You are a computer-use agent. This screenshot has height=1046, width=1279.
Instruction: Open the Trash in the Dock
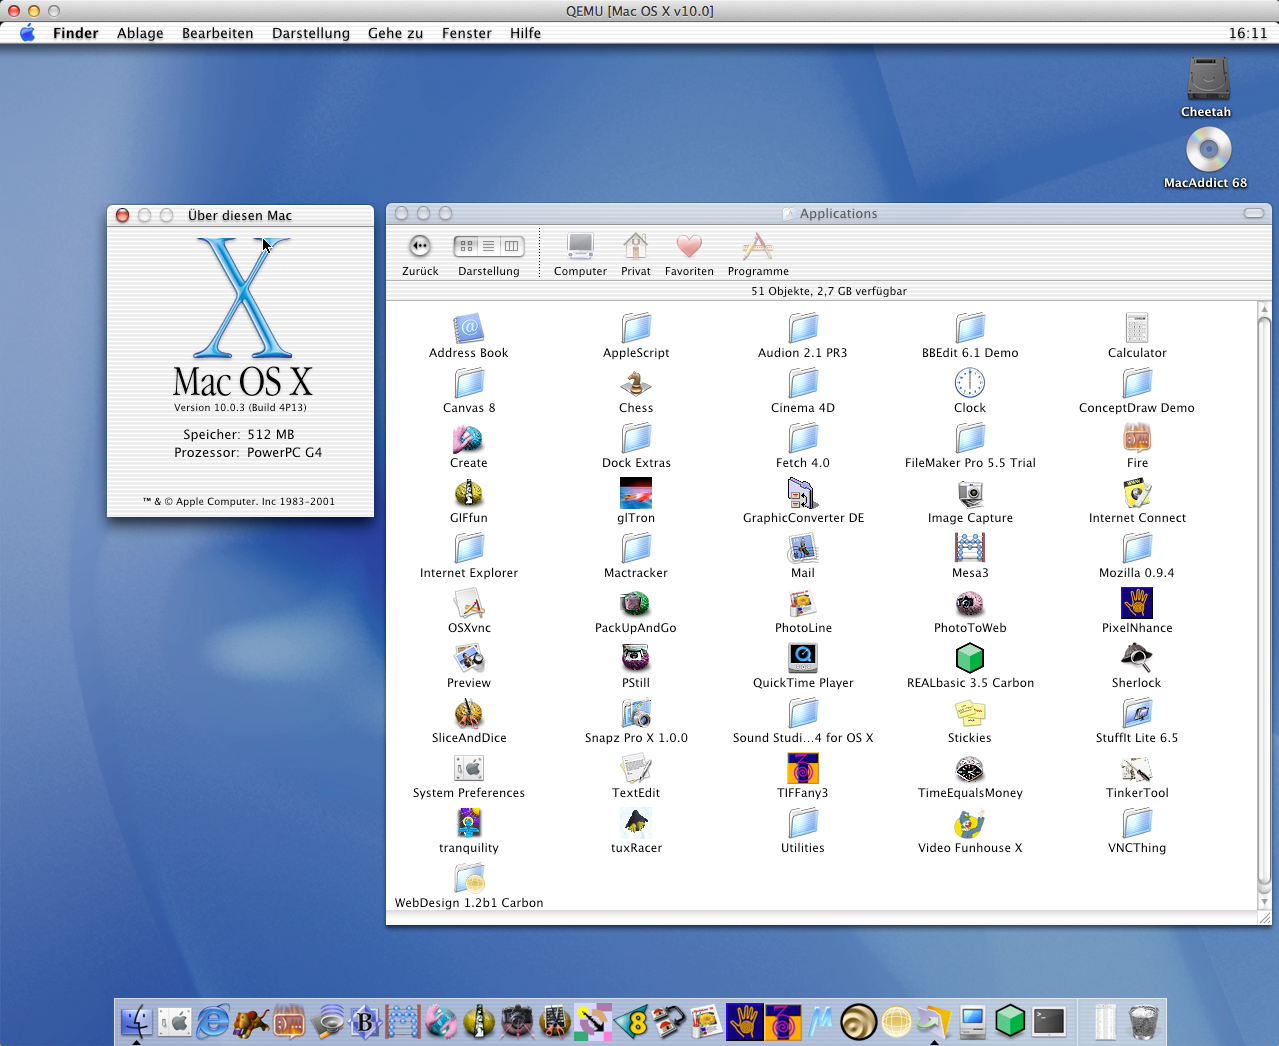(1144, 1021)
